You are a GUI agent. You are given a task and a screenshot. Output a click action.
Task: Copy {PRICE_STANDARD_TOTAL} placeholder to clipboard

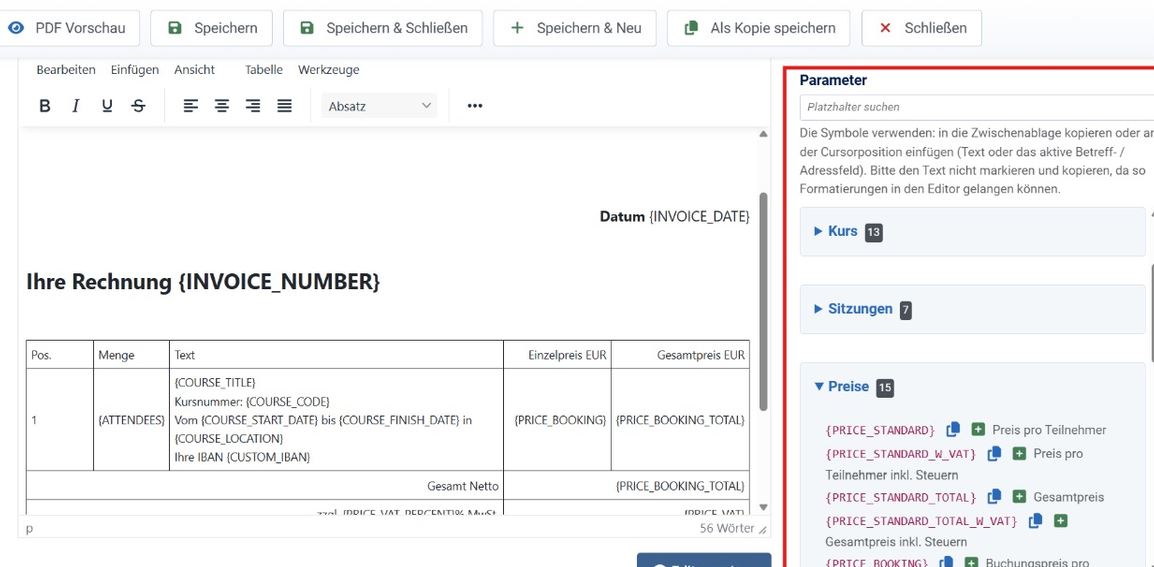[994, 496]
